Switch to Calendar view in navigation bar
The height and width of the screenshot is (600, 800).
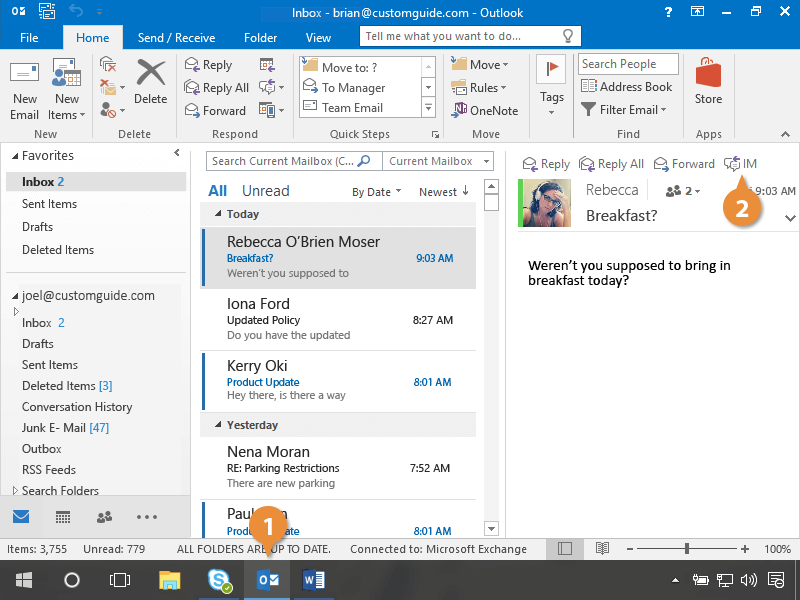62,517
